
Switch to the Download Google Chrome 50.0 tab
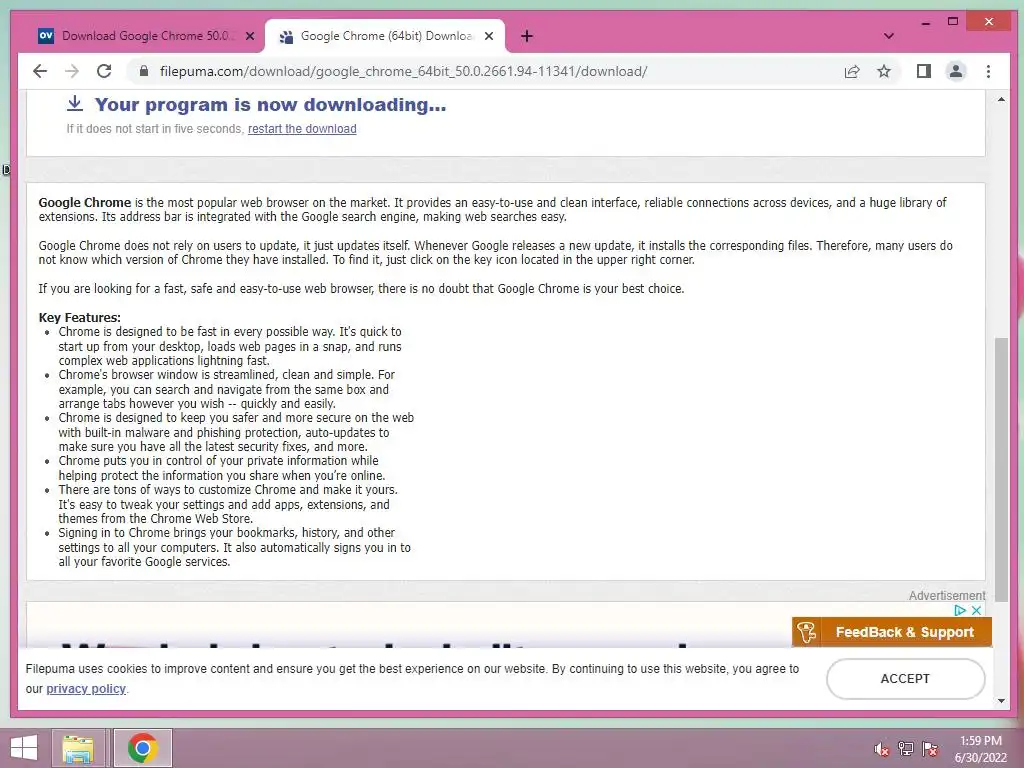[145, 37]
